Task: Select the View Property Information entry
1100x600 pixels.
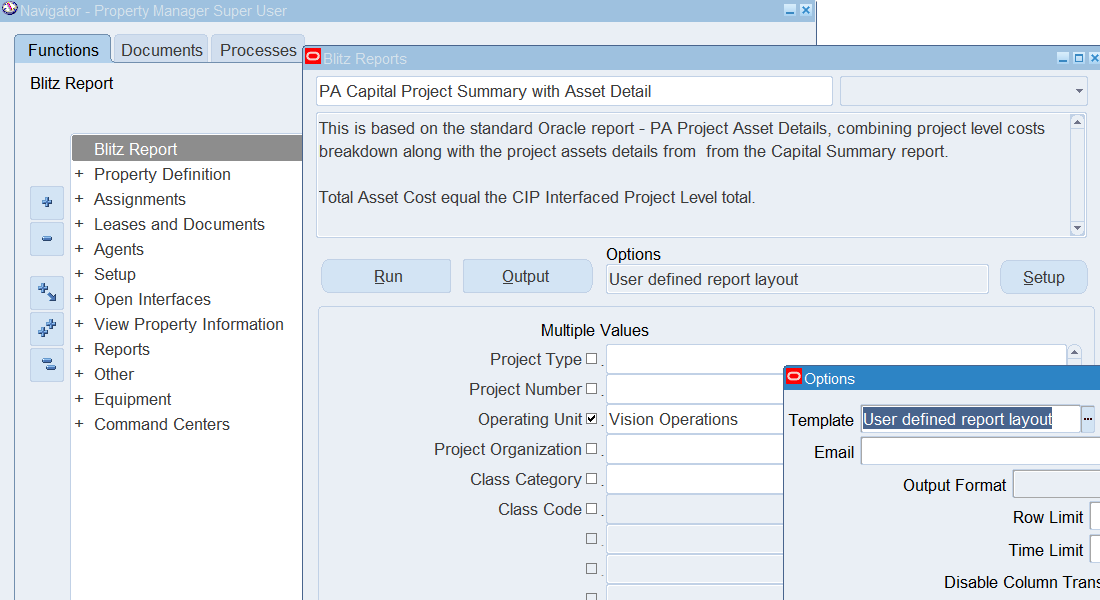Action: 189,324
